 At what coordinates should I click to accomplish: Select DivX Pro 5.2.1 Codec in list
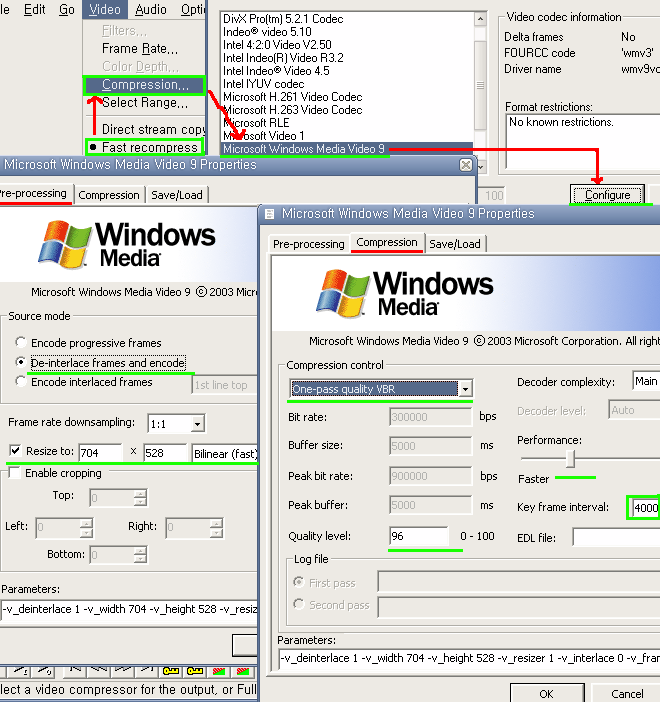click(x=283, y=19)
